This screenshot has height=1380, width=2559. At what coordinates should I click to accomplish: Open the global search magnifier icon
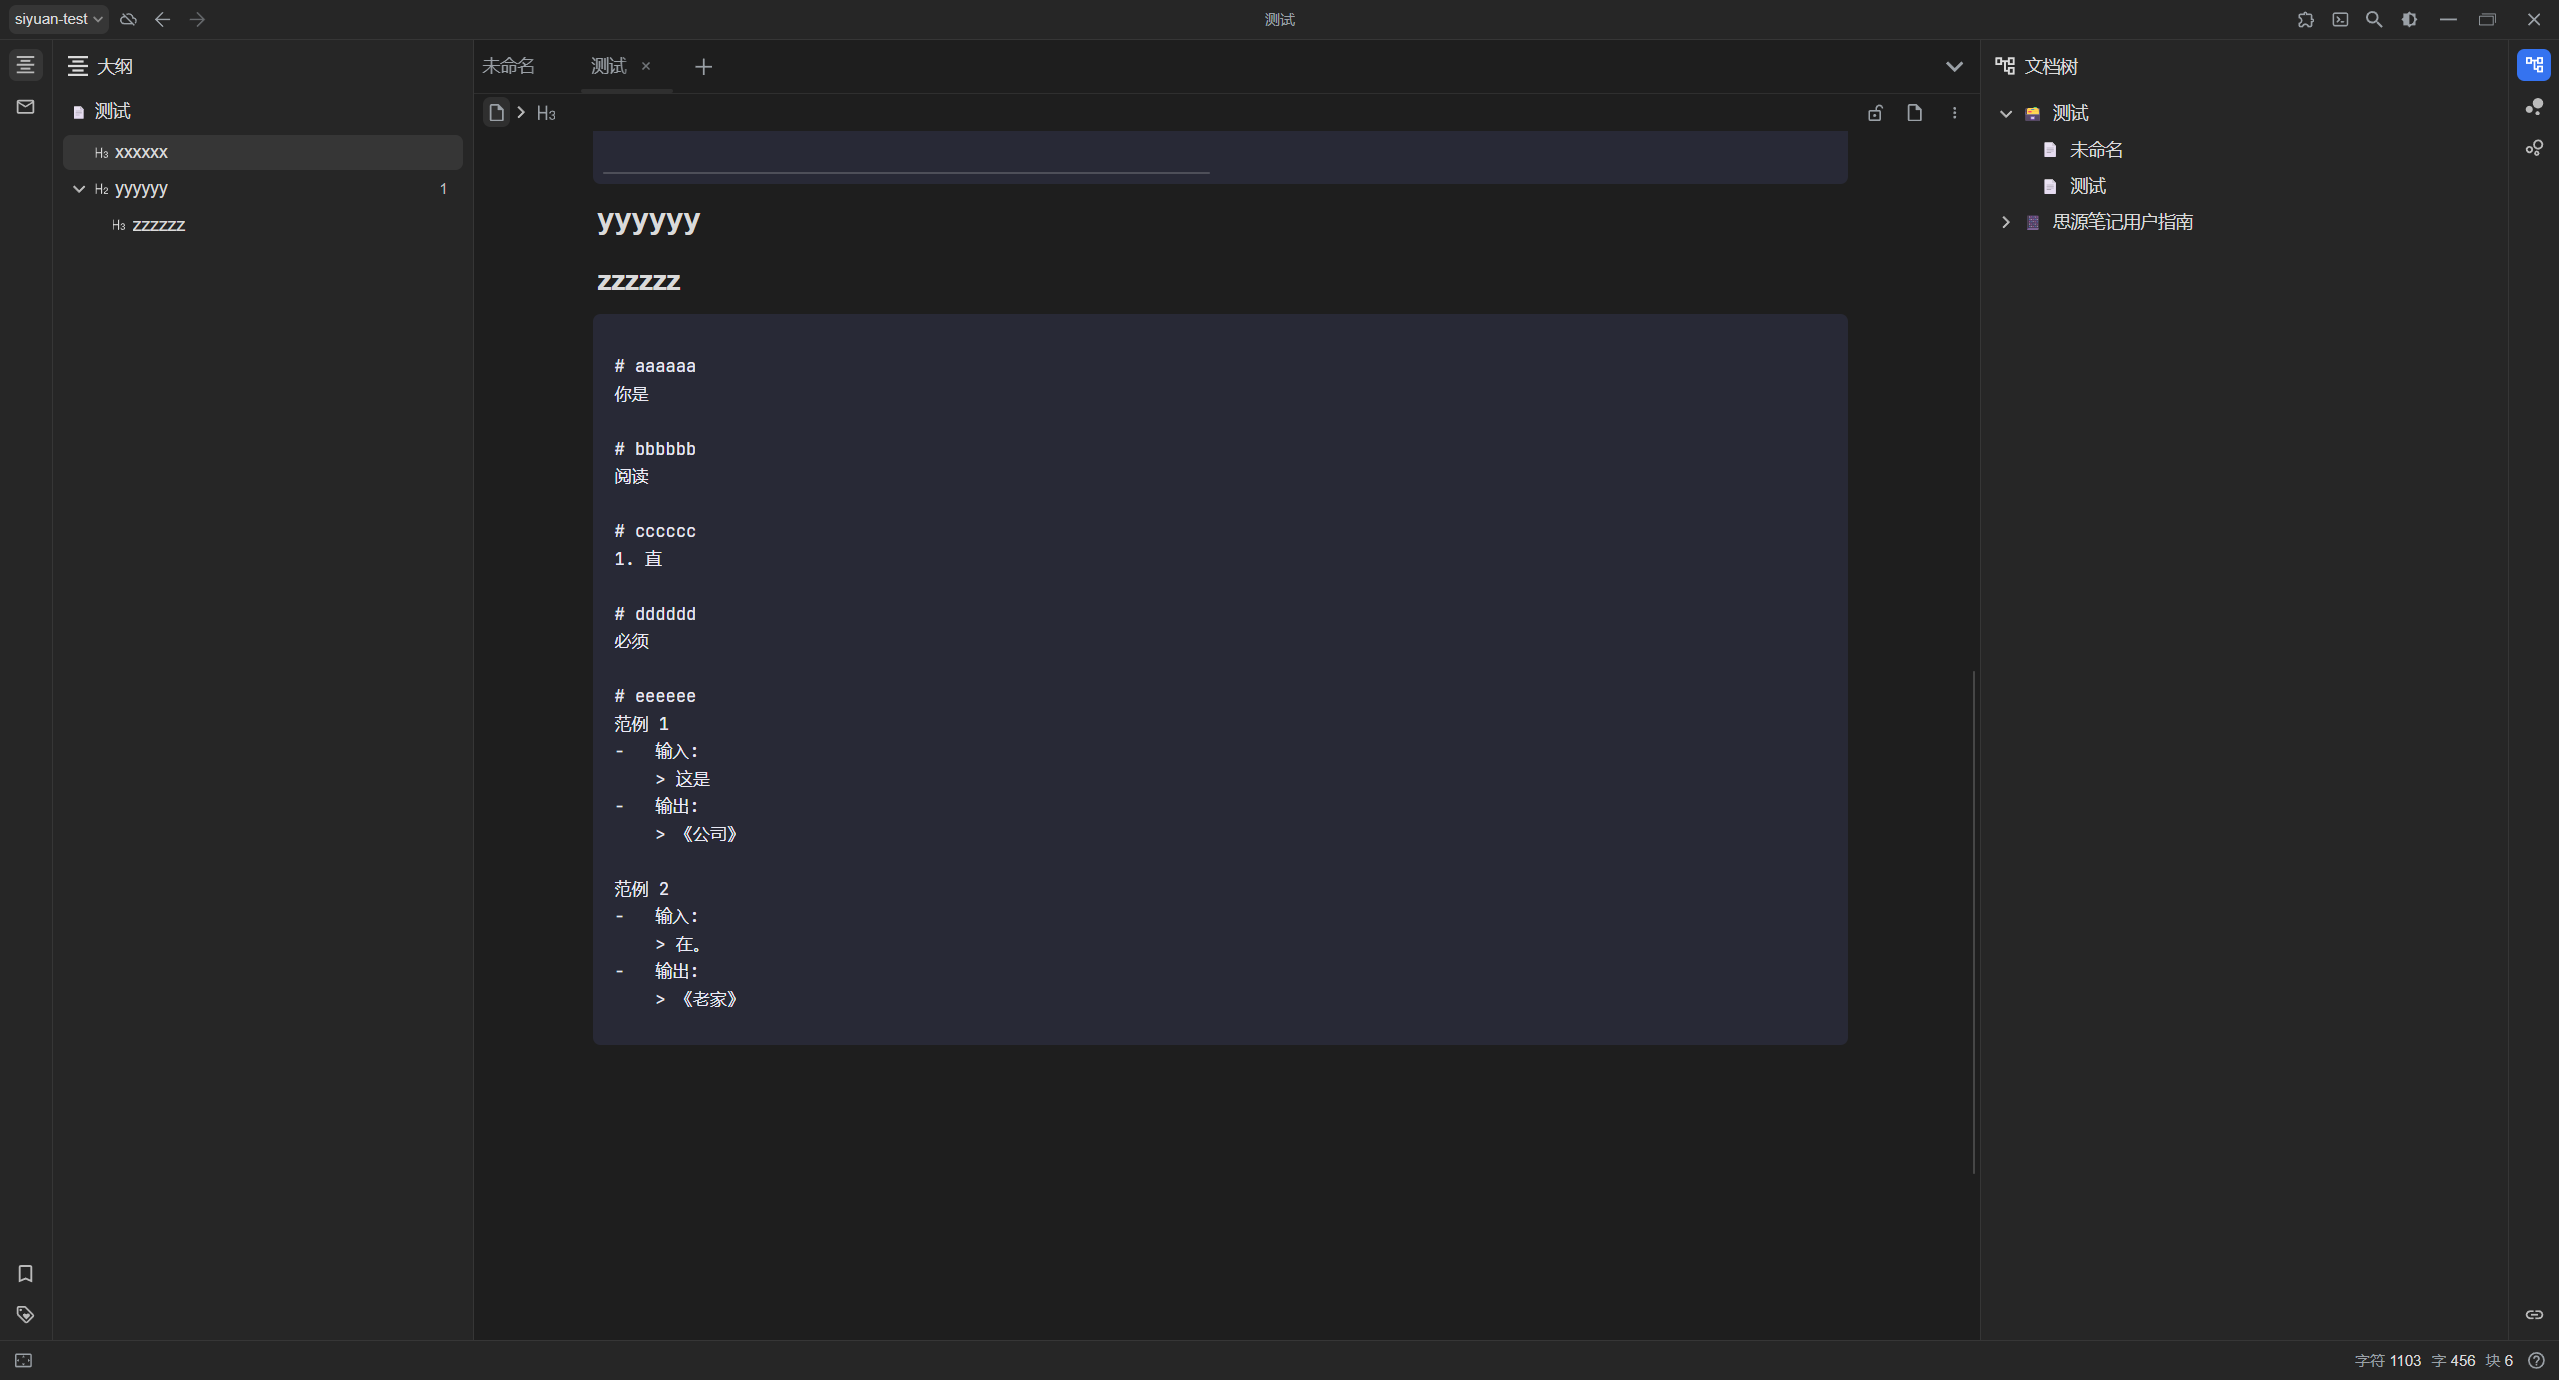(x=2373, y=19)
